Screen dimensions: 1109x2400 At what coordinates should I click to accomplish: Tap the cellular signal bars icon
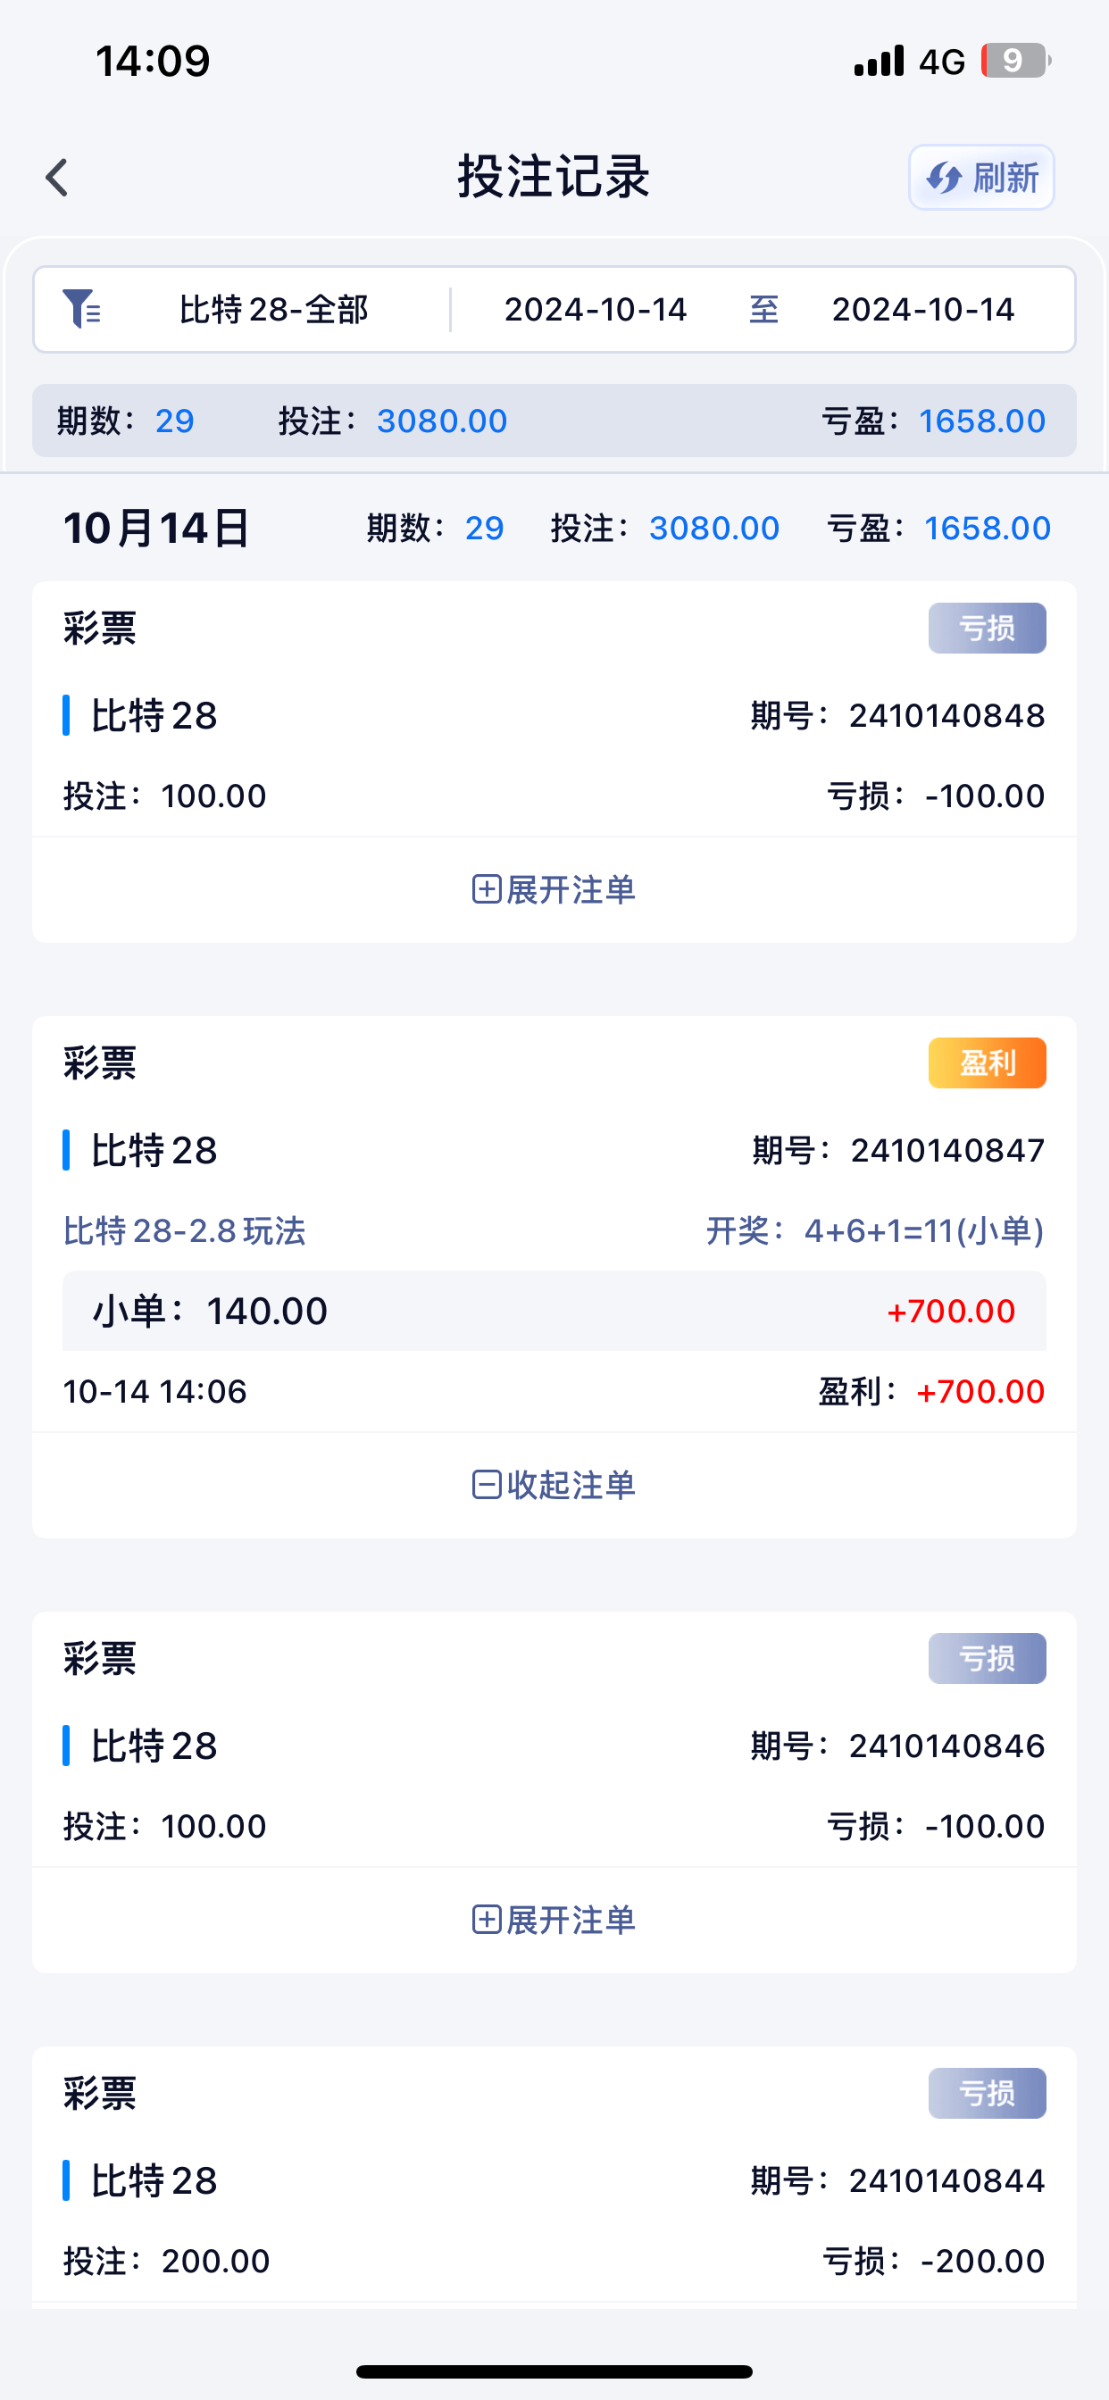pos(879,61)
